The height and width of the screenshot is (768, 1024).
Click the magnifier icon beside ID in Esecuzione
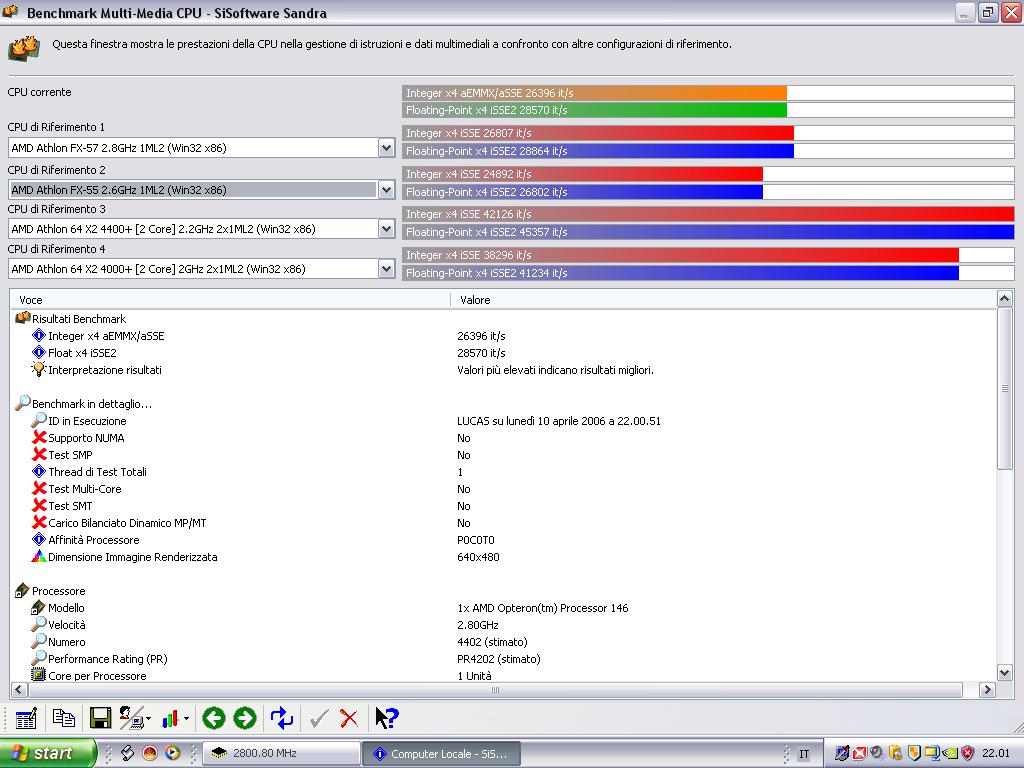pos(39,420)
